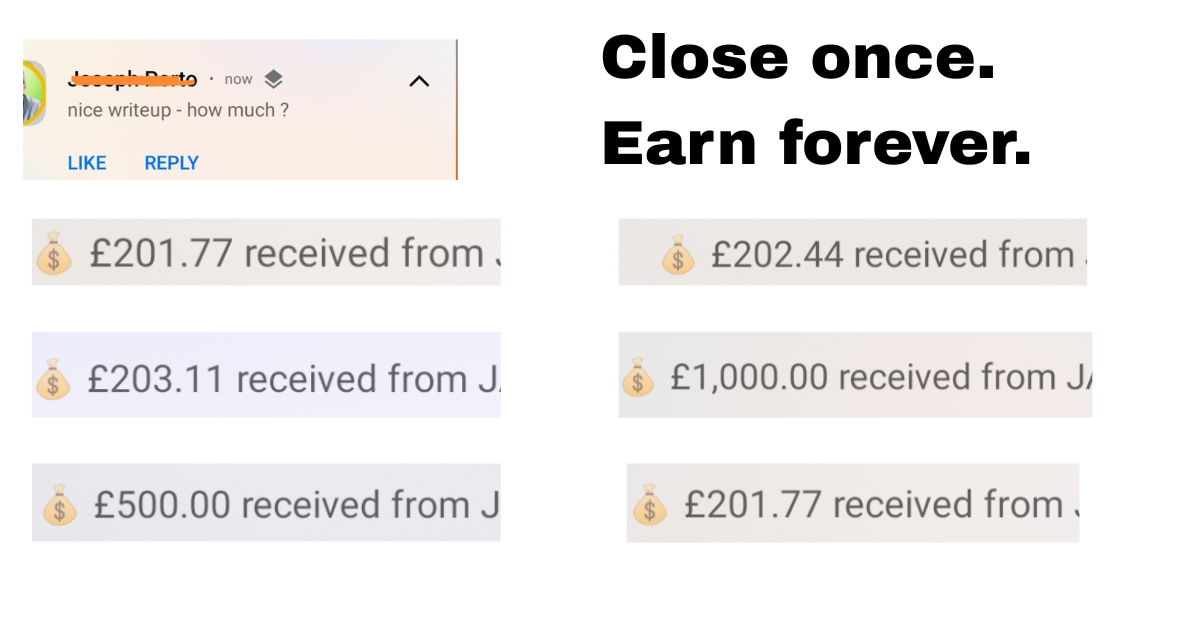Click money bag by £201.77 under LIKE button
Image resolution: width=1200 pixels, height=628 pixels.
[53, 255]
